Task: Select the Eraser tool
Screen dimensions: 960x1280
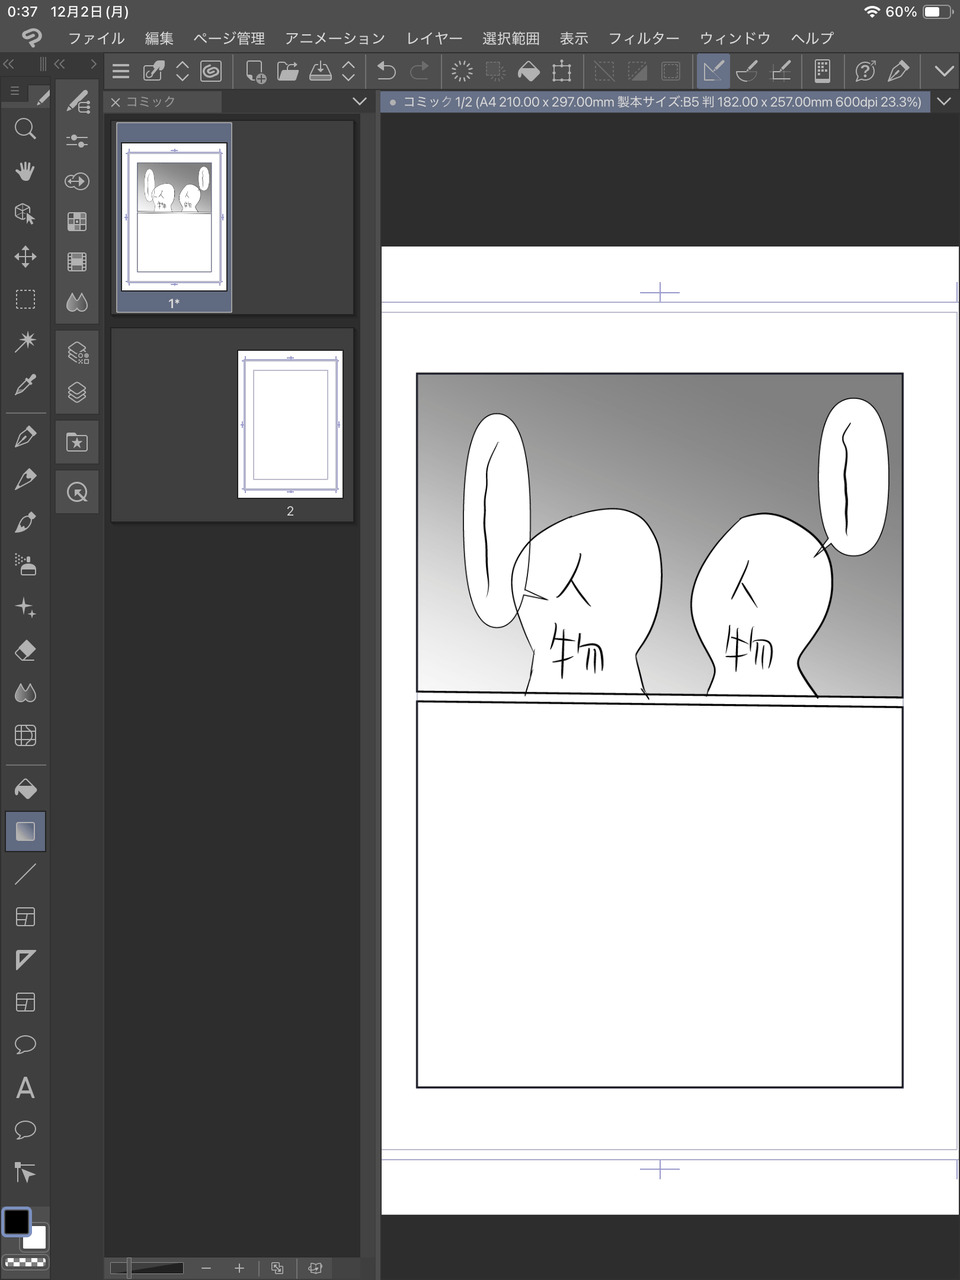Action: [25, 651]
